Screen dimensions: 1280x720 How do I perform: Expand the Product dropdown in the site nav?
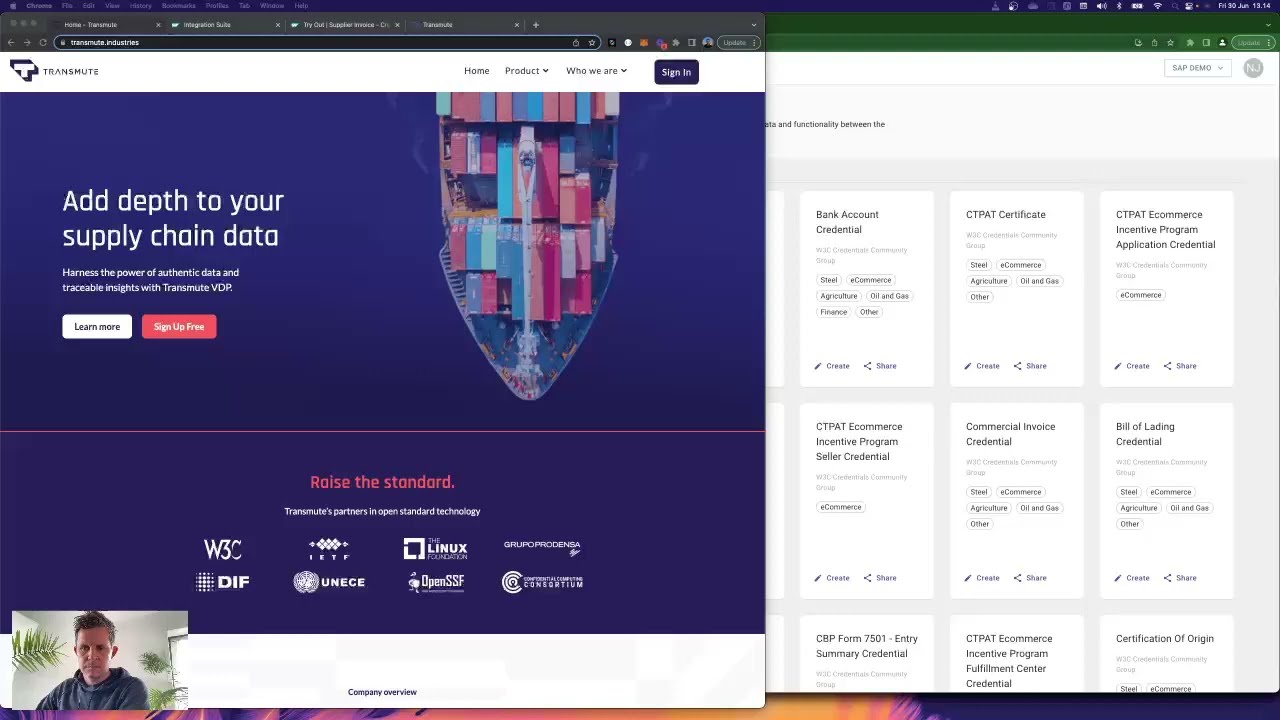[526, 71]
